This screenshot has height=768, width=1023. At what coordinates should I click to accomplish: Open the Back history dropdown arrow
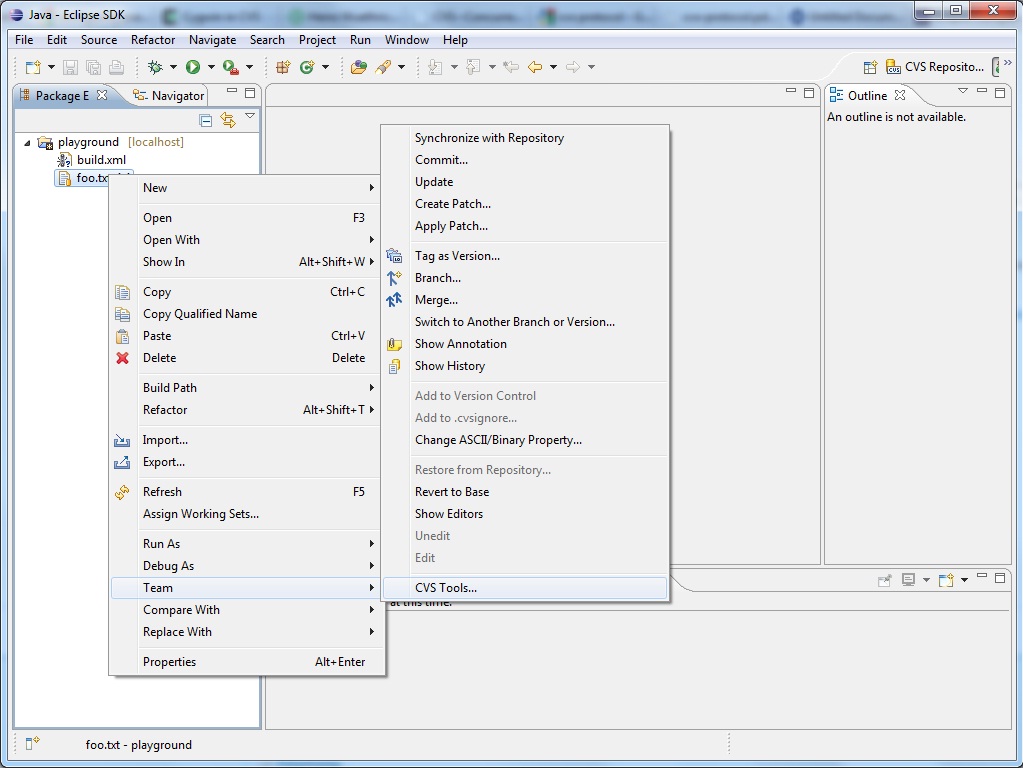point(553,67)
